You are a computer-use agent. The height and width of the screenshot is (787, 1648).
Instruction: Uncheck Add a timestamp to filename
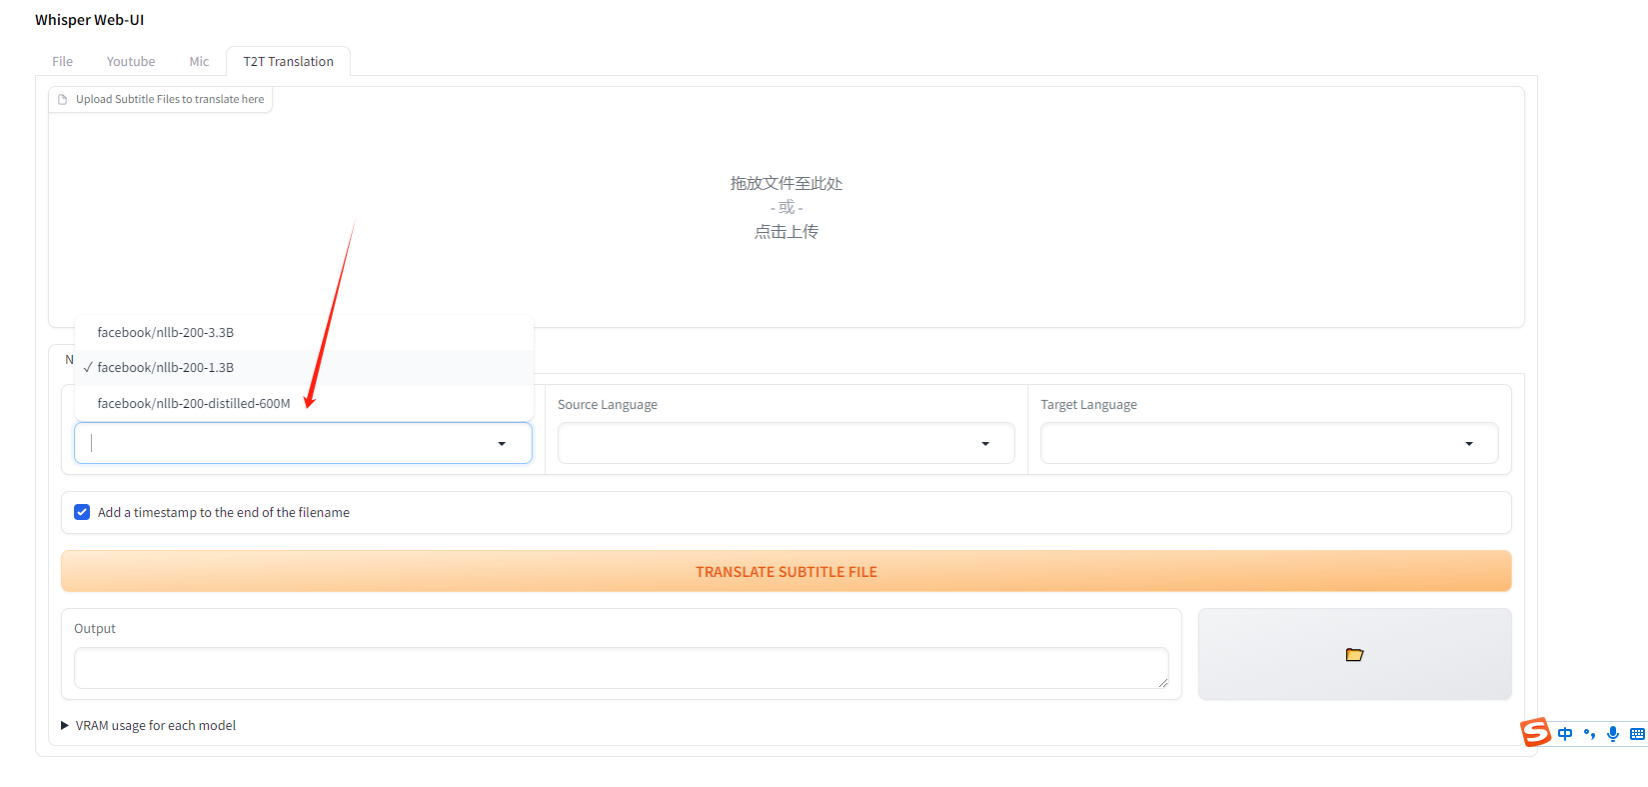click(82, 512)
